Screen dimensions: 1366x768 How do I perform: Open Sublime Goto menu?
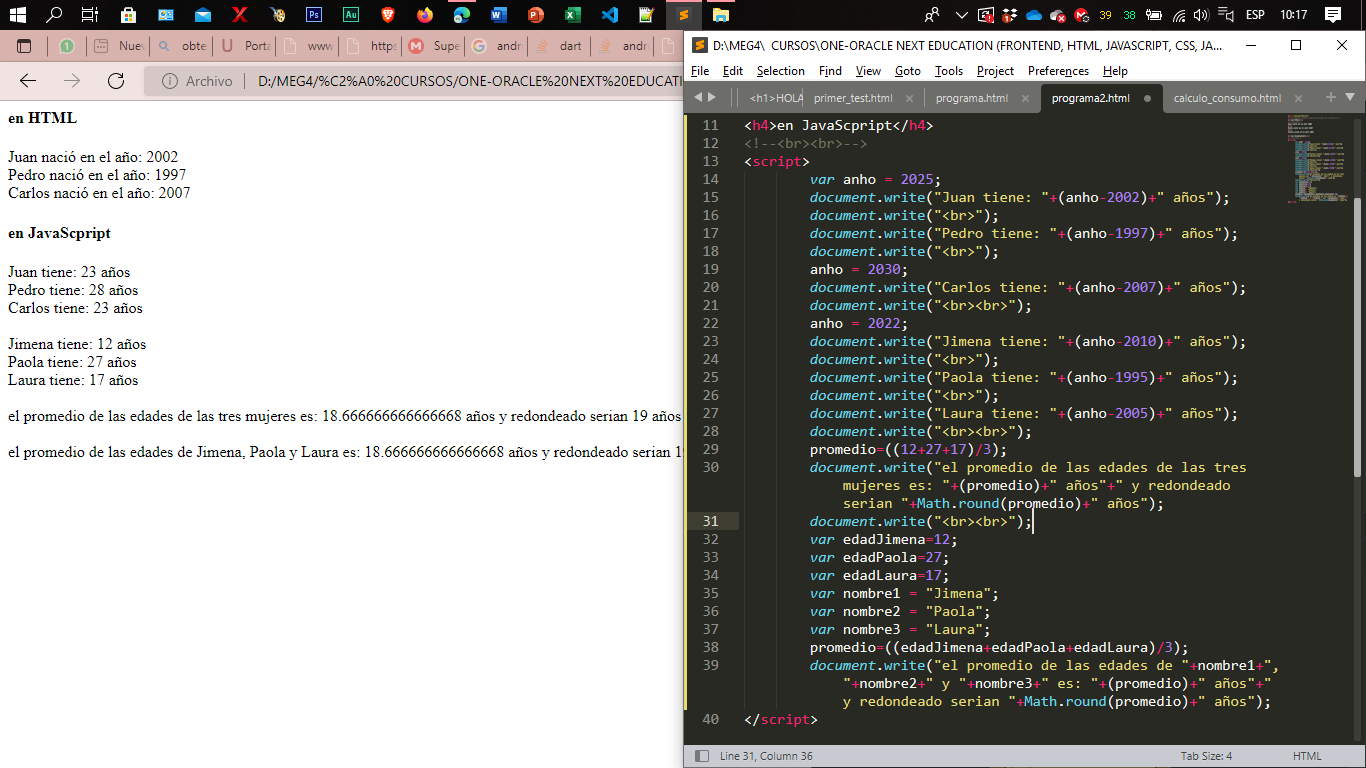tap(908, 71)
